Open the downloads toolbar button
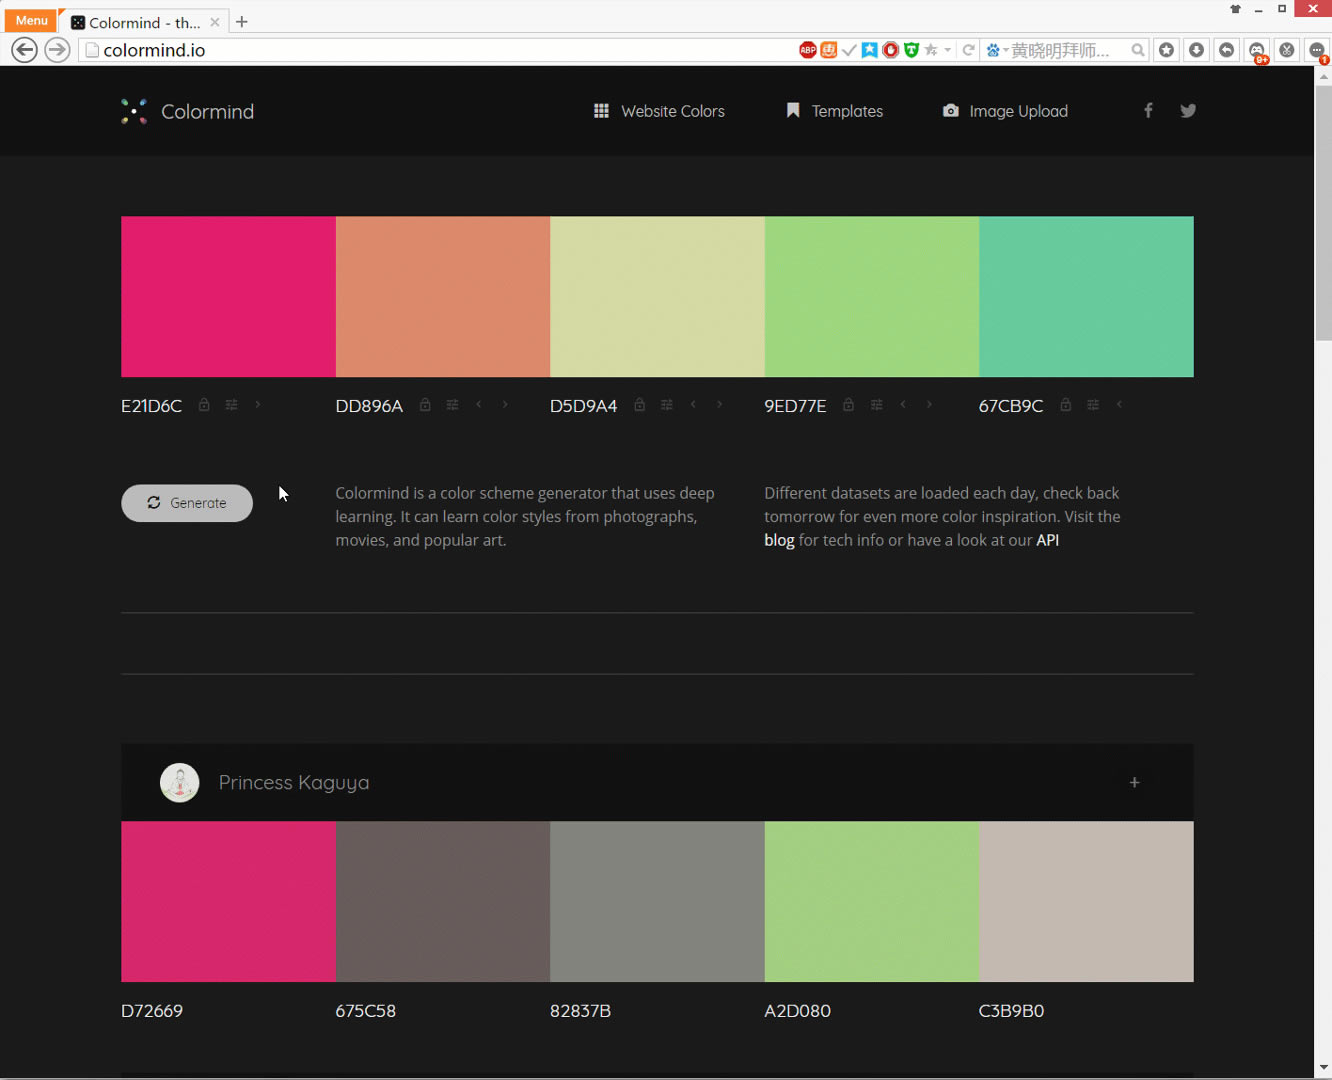1332x1080 pixels. (1196, 50)
